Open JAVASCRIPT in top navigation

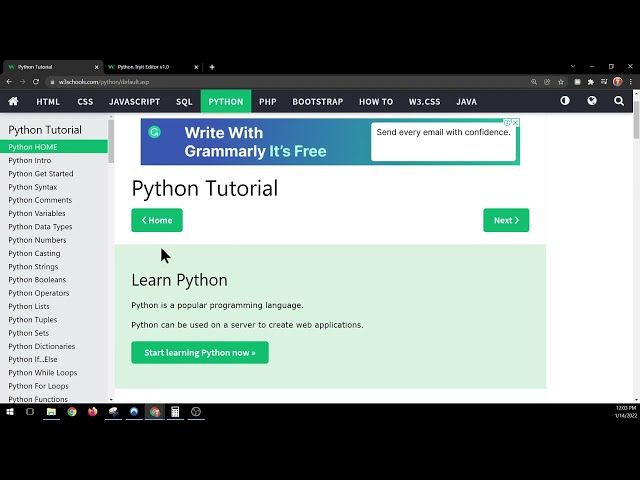[134, 101]
